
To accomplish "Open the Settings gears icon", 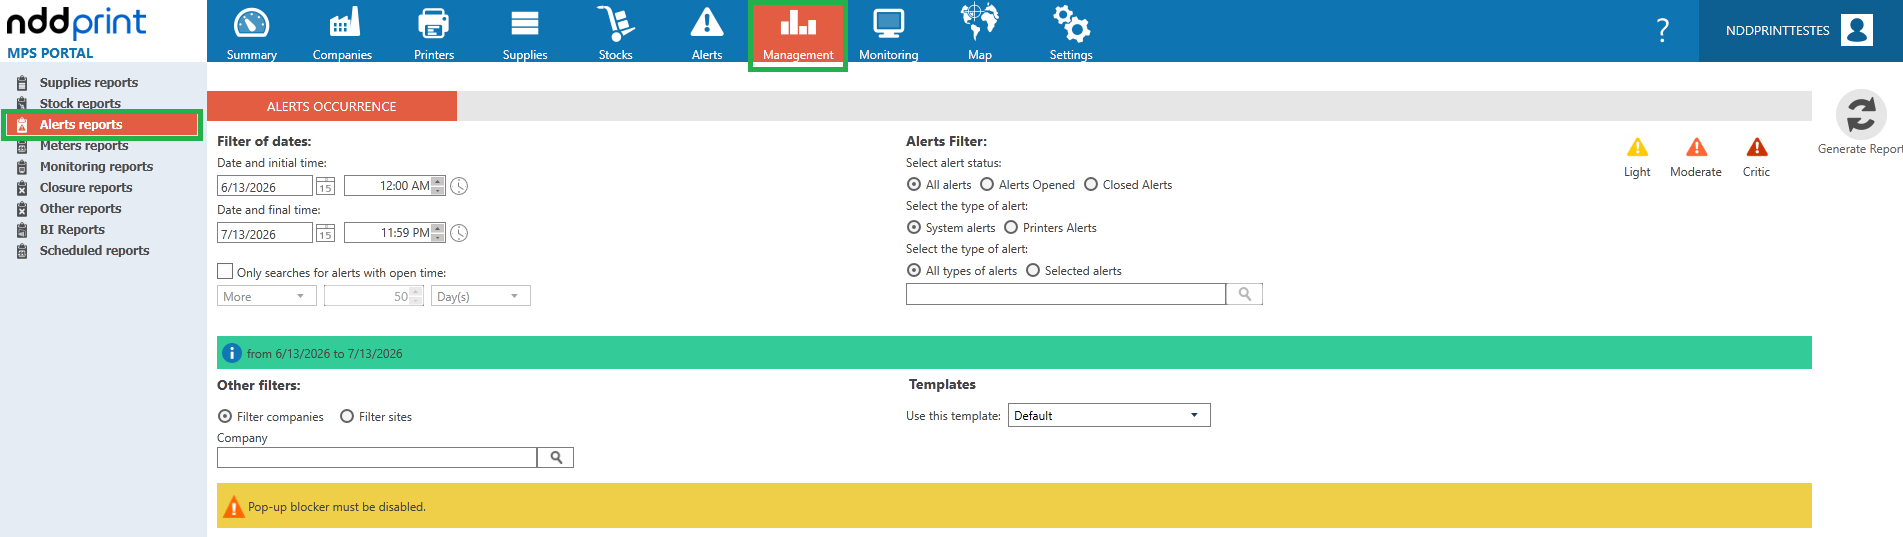I will [1071, 23].
